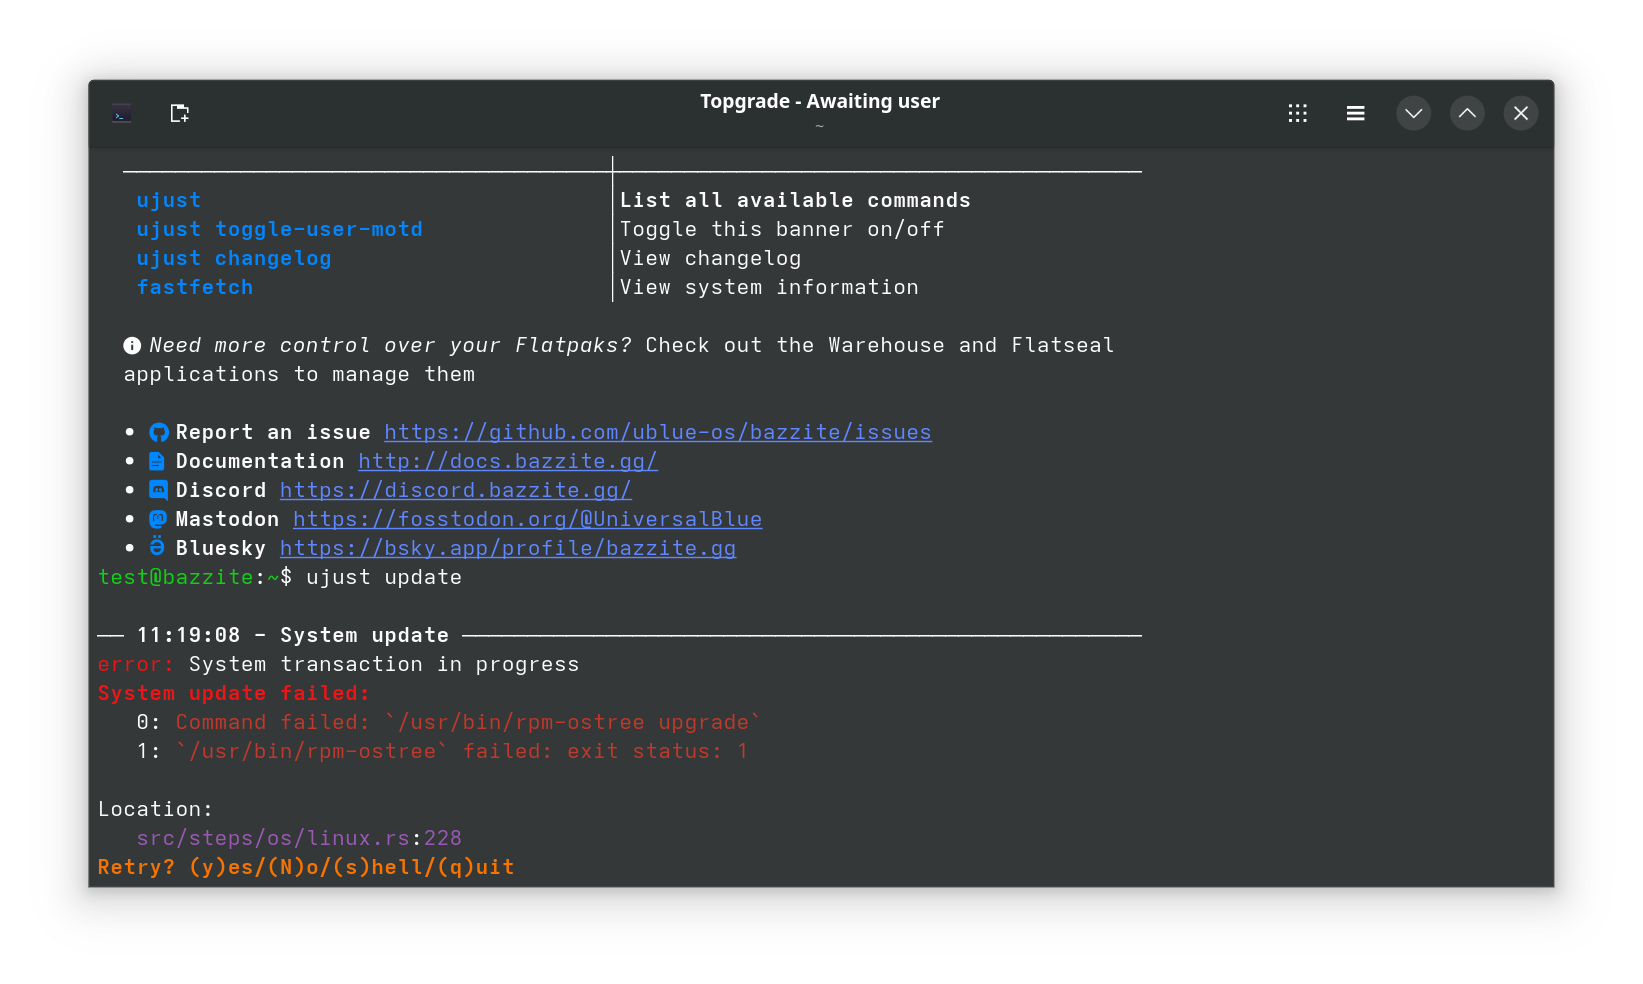Screen dimensions: 1643x984
Task: Open the main hamburger menu
Action: [x=1355, y=113]
